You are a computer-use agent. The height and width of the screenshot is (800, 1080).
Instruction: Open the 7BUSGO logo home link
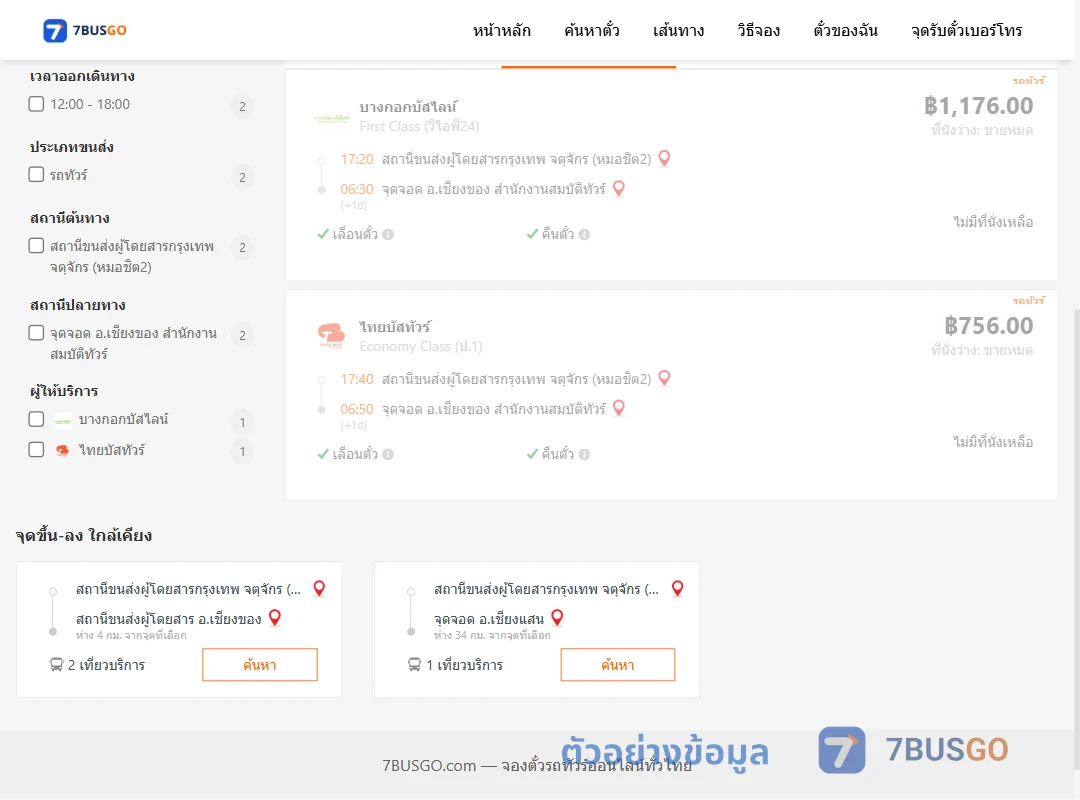click(x=85, y=30)
